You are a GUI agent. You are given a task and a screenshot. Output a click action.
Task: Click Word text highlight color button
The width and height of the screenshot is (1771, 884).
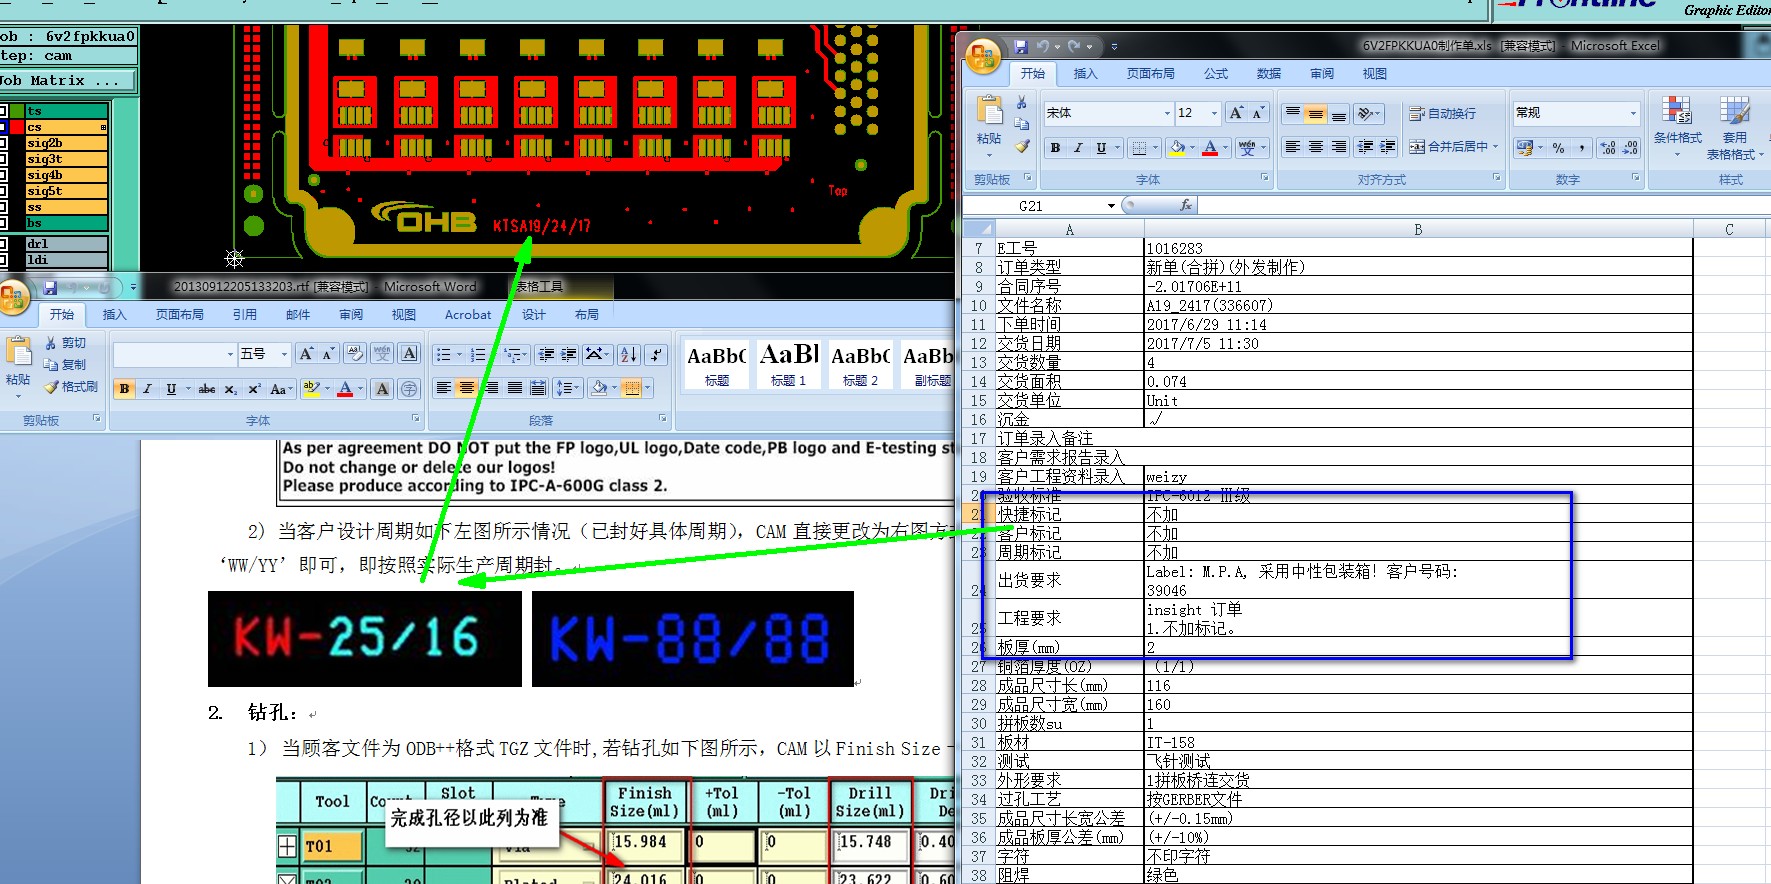click(311, 389)
